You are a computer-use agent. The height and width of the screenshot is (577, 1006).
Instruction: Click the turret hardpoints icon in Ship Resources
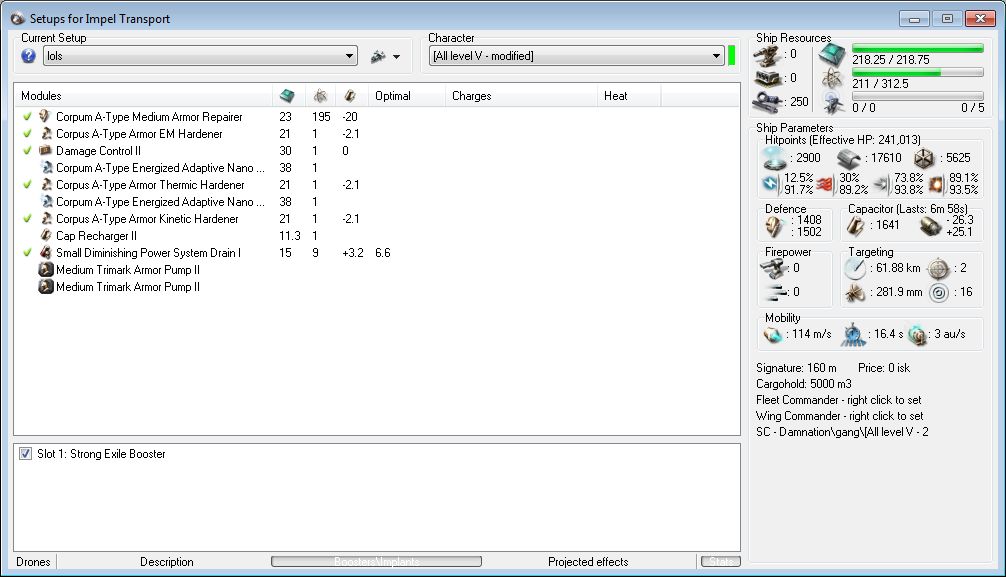click(x=768, y=55)
